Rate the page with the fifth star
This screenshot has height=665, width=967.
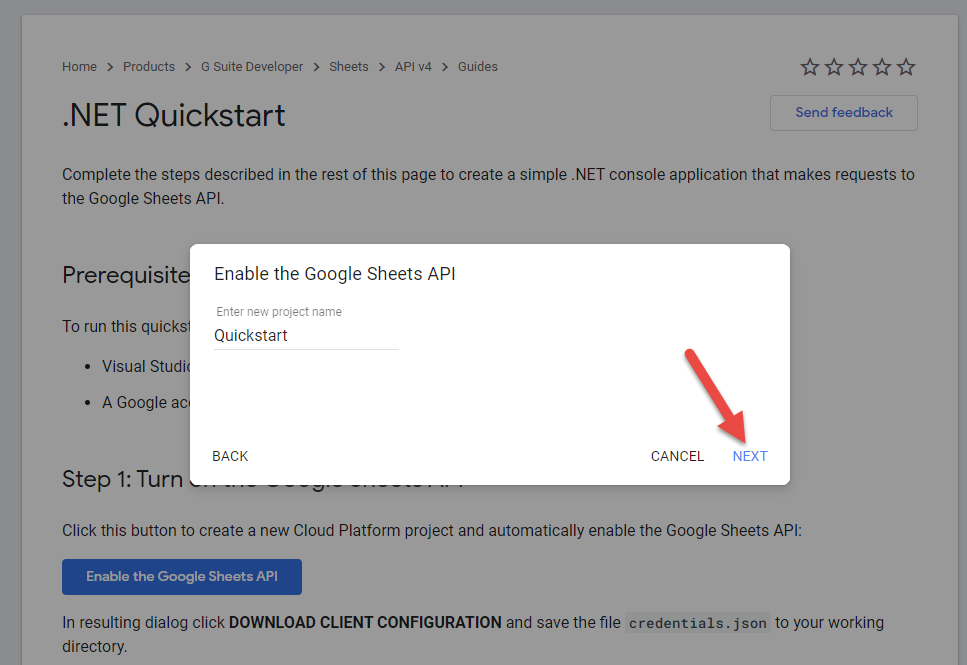[906, 67]
